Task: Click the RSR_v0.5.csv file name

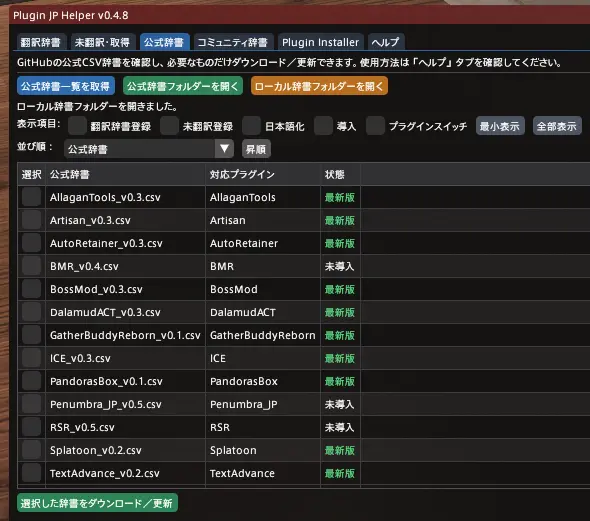Action: click(x=82, y=427)
